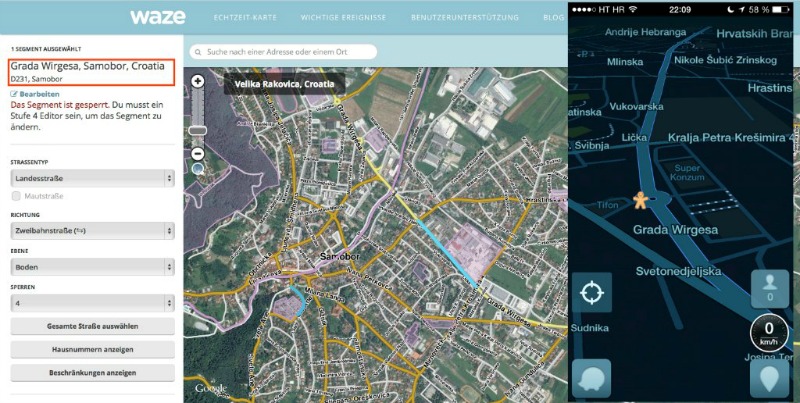Tap Lička label on phone map
This screenshot has height=403, width=800.
tap(634, 138)
